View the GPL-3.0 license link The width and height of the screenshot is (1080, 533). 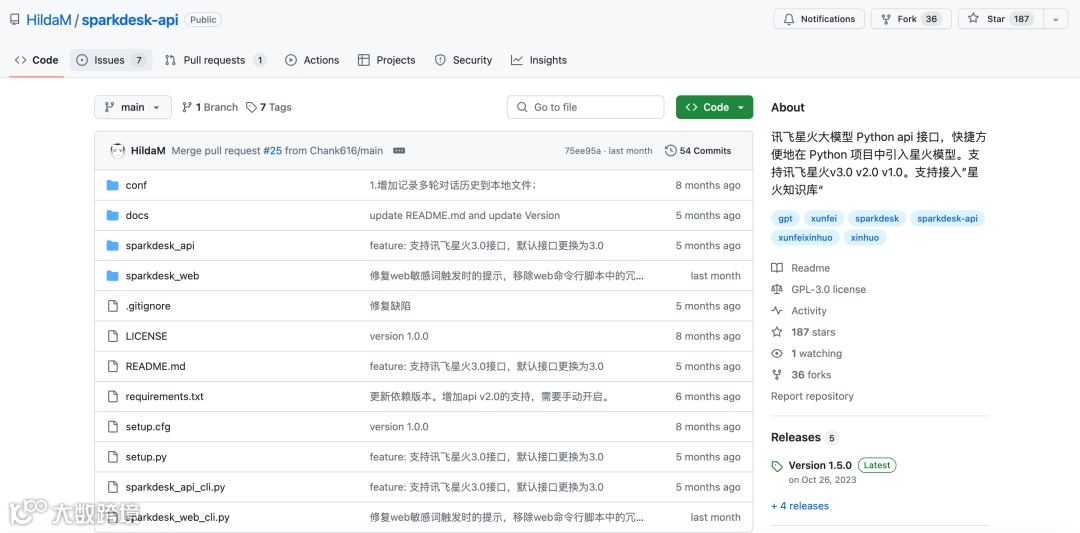coord(819,289)
